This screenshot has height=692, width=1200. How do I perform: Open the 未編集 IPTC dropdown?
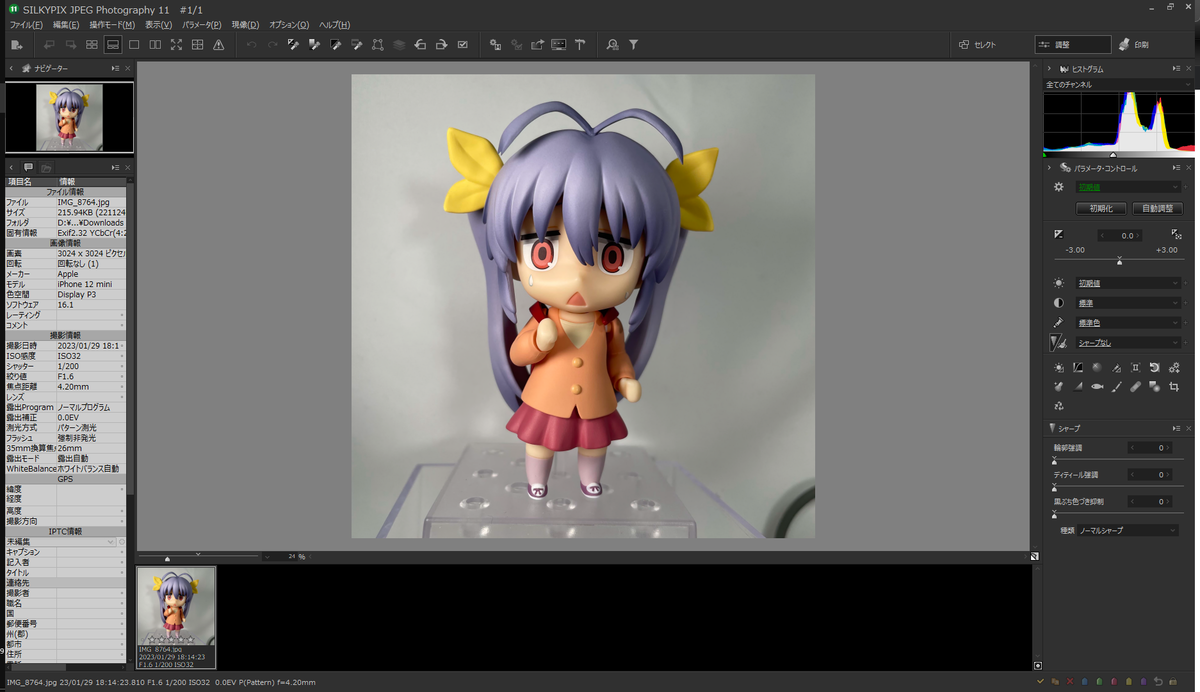point(61,541)
